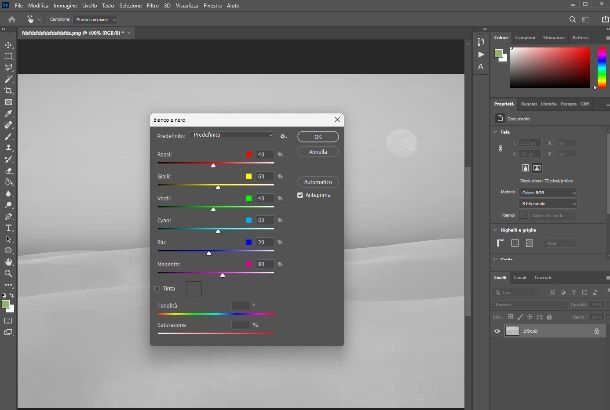This screenshot has height=410, width=610.
Task: Select the Move tool
Action: tap(8, 45)
